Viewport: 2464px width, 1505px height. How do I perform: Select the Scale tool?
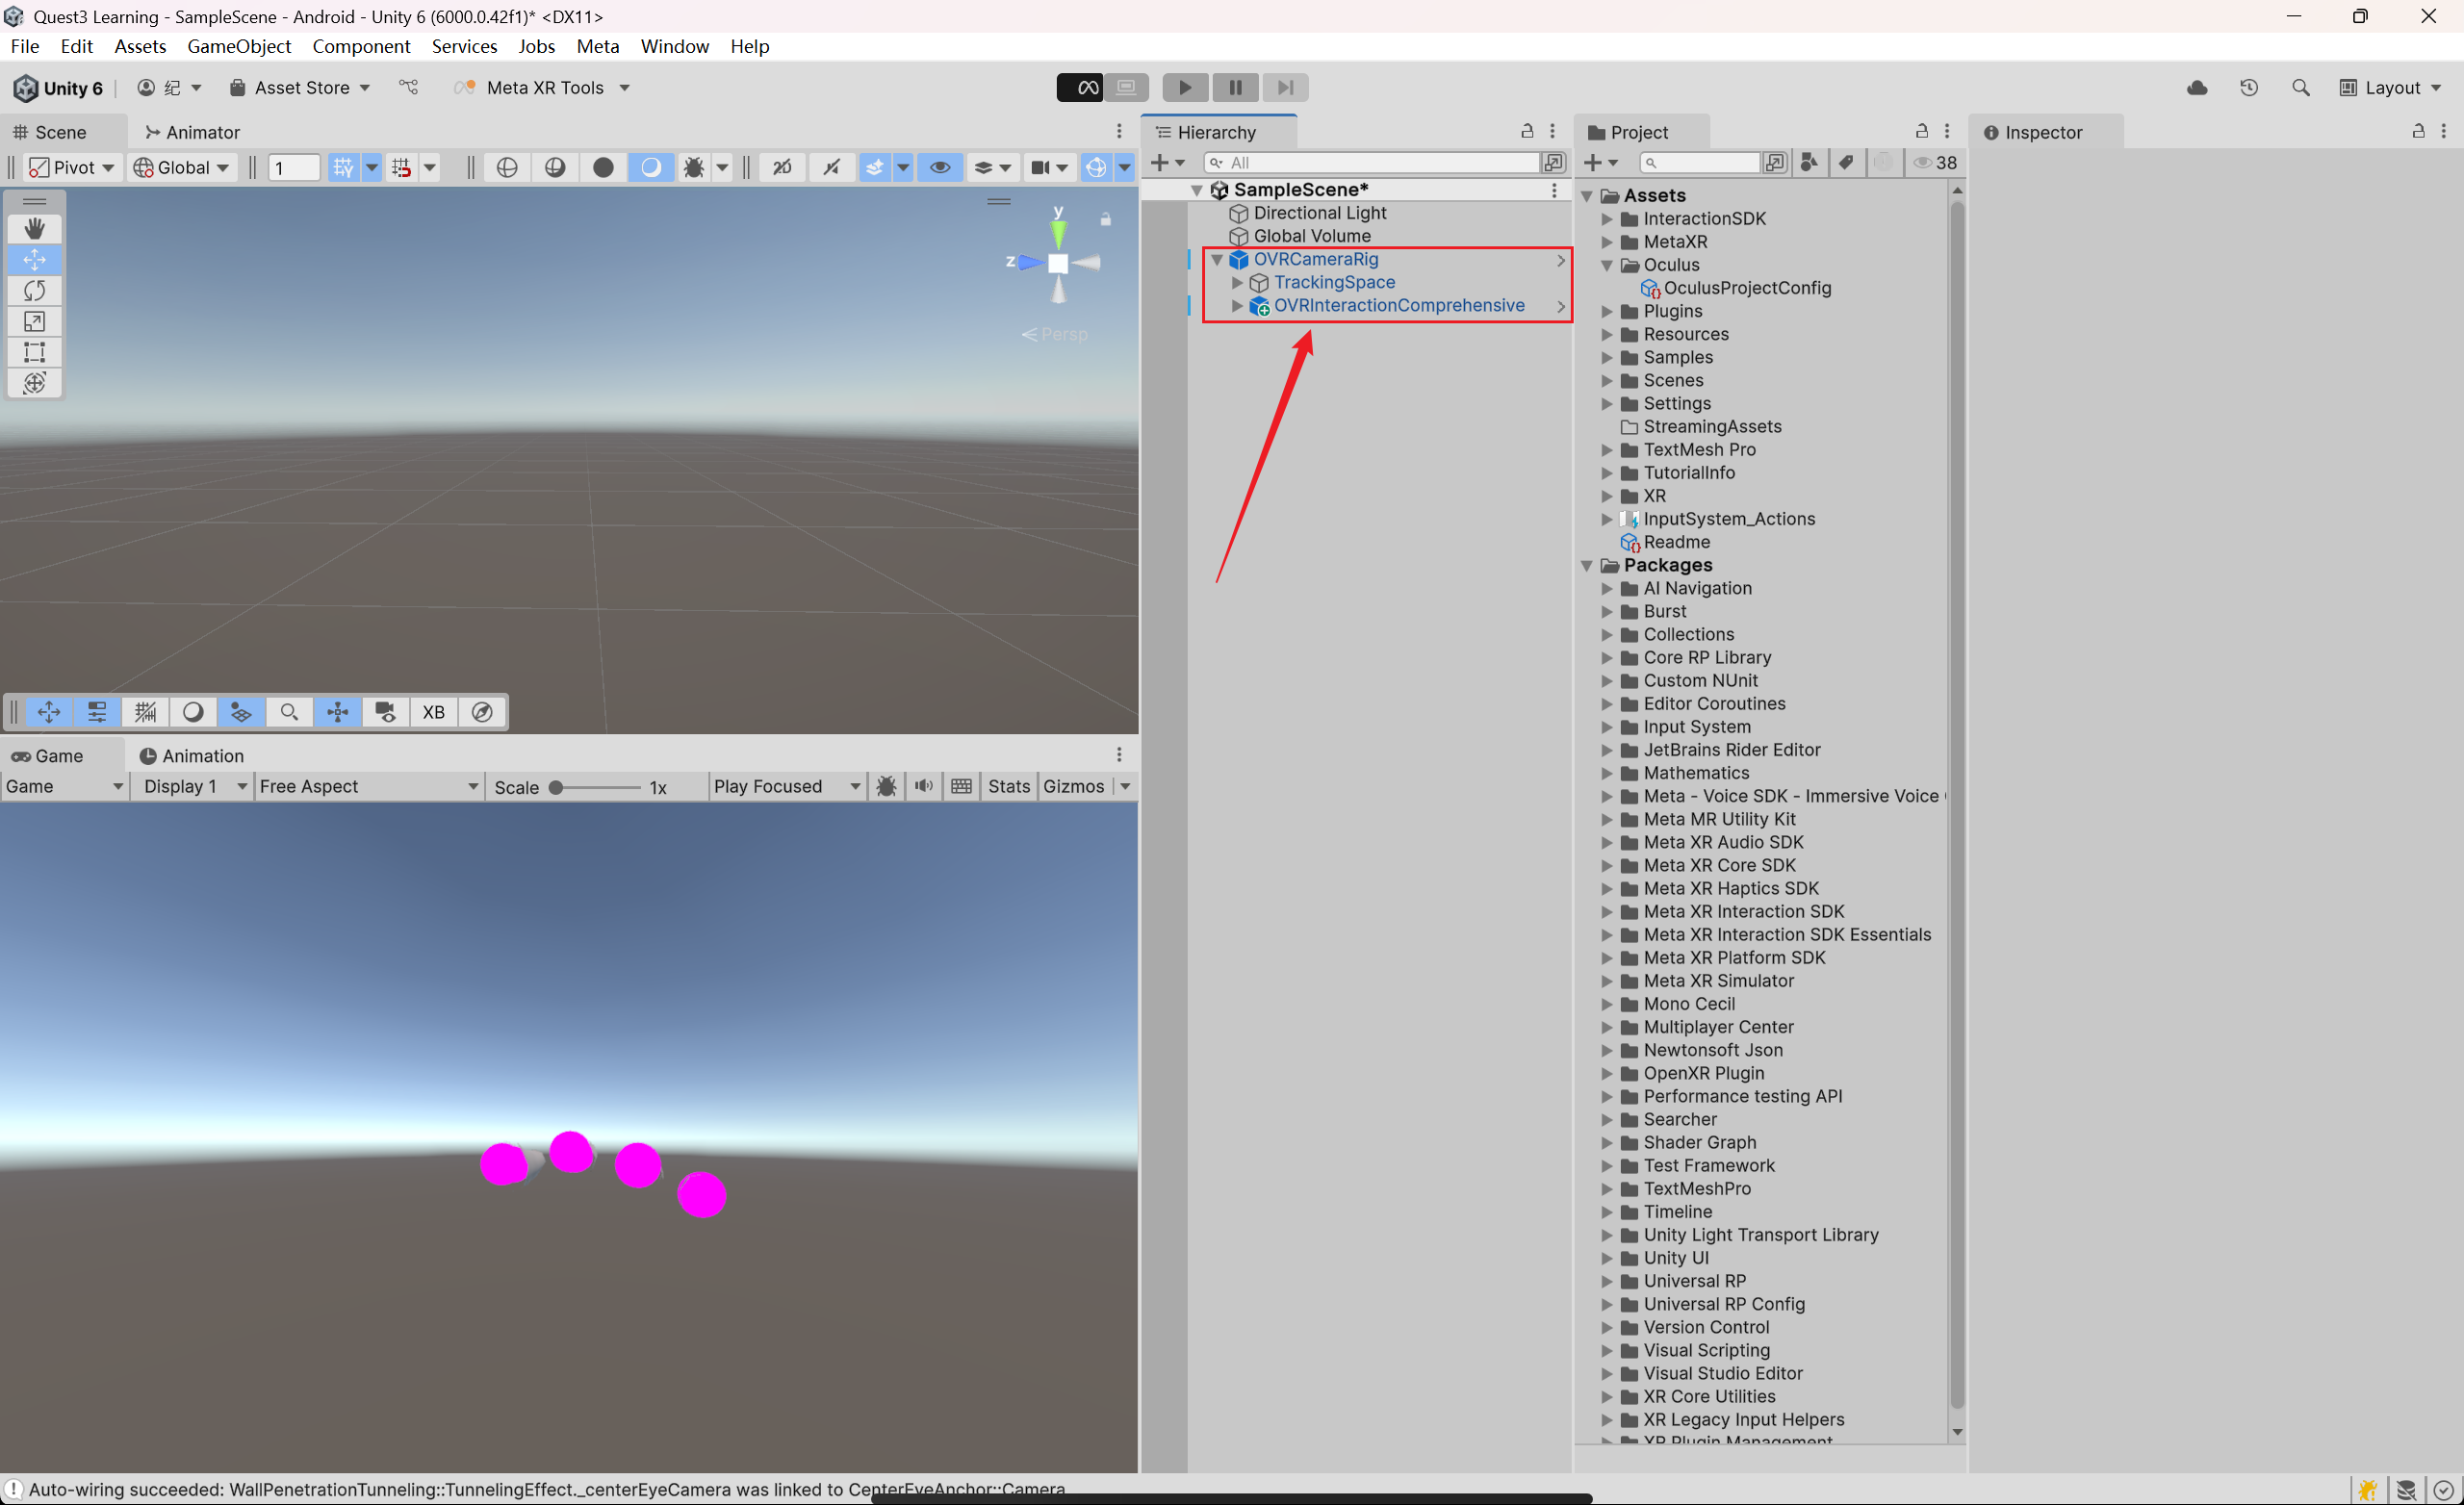point(34,322)
